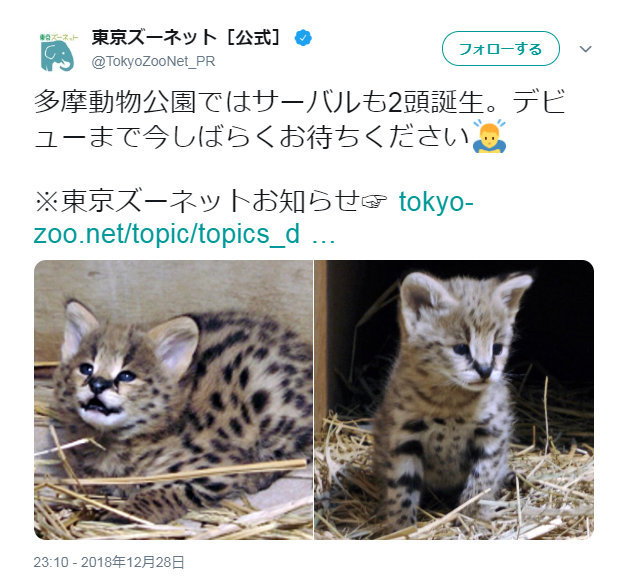
Task: Click the ※ reference mark symbol
Action: [47, 201]
